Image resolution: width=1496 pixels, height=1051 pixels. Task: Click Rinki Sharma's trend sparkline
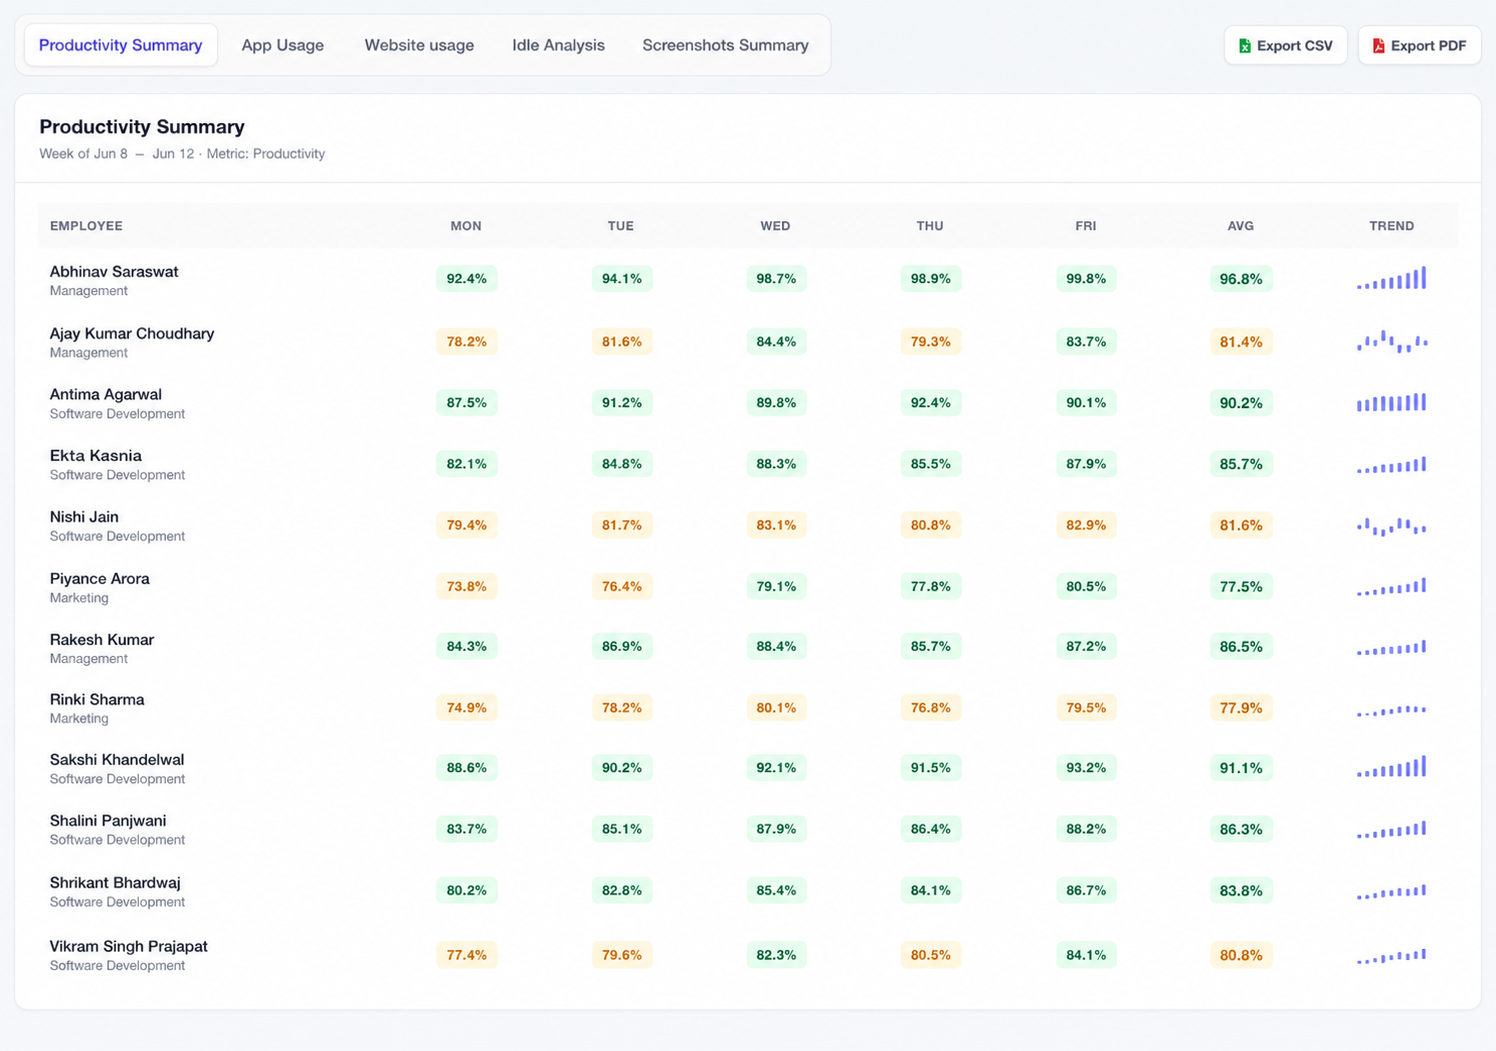coord(1391,709)
